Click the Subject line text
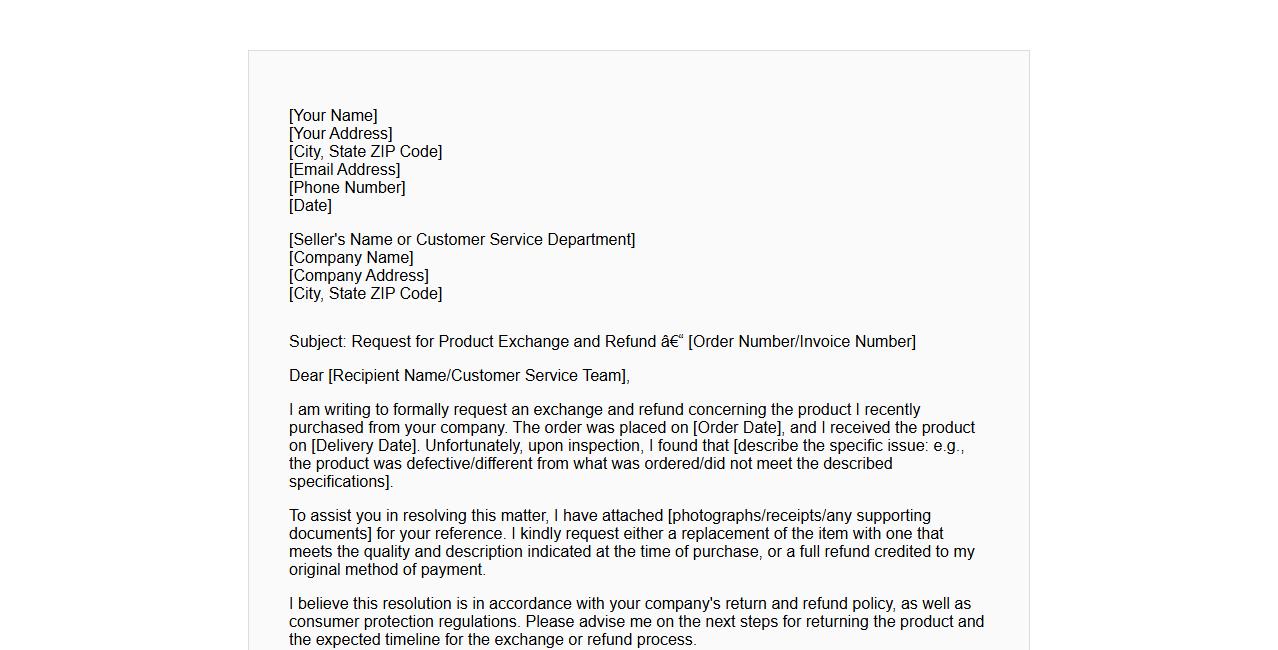This screenshot has height=650, width=1278. (x=470, y=342)
